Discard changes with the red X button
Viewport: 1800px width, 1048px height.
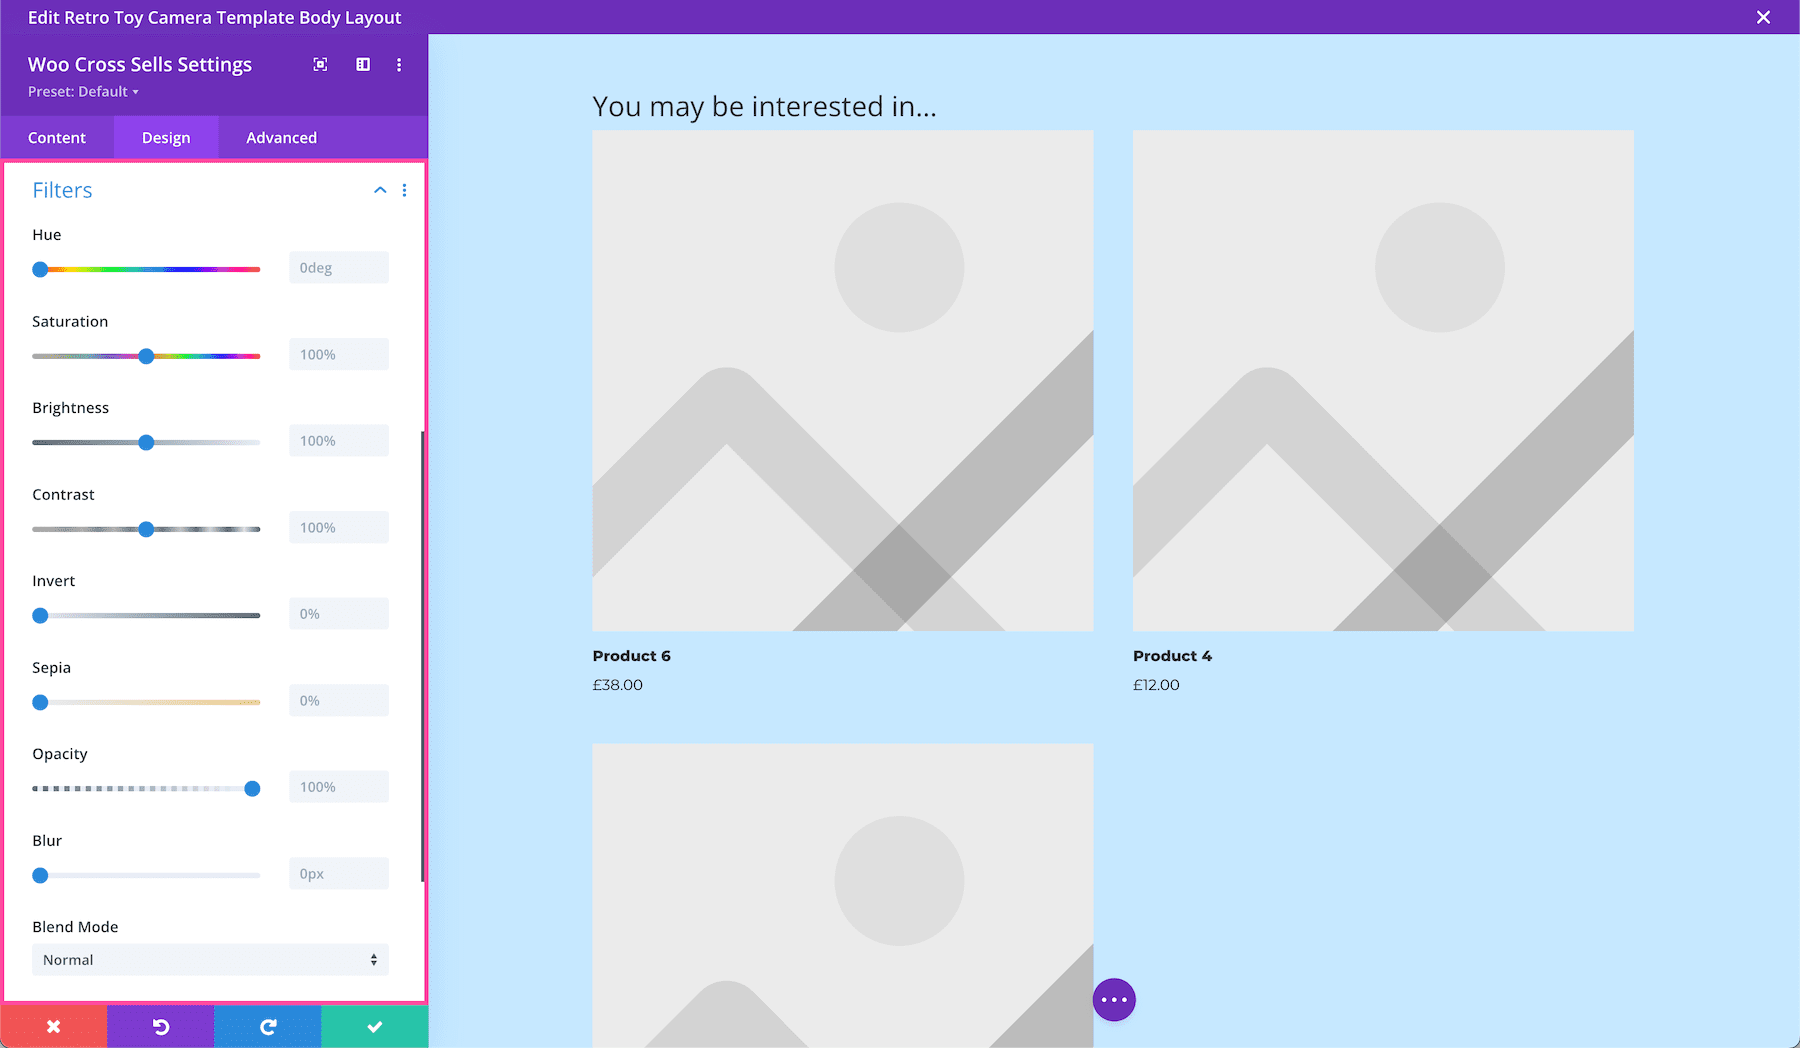(53, 1026)
